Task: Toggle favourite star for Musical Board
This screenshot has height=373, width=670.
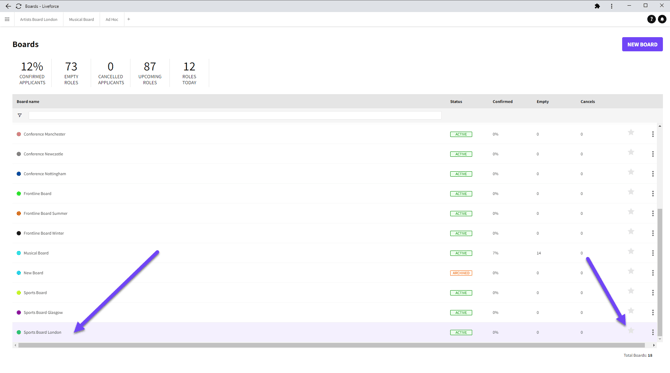Action: [x=631, y=252]
